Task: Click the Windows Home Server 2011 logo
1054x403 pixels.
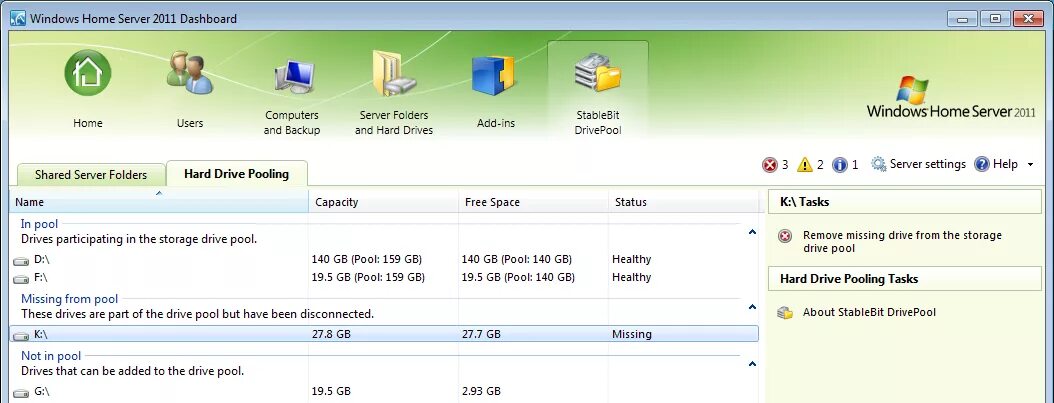Action: (951, 97)
